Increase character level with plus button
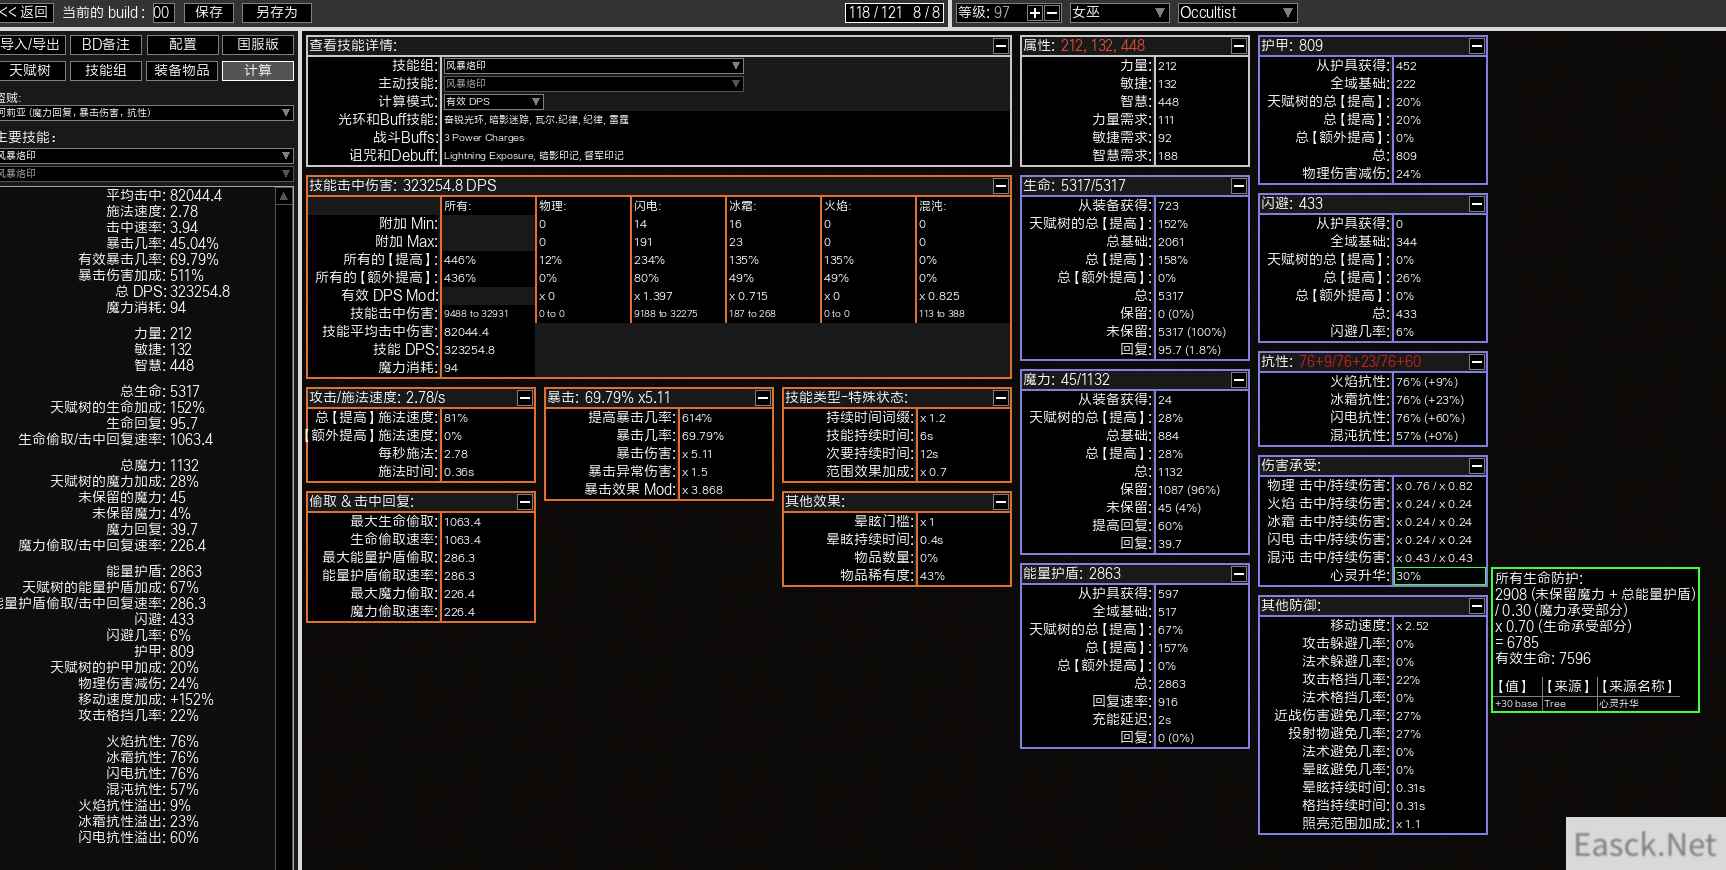 click(1035, 13)
